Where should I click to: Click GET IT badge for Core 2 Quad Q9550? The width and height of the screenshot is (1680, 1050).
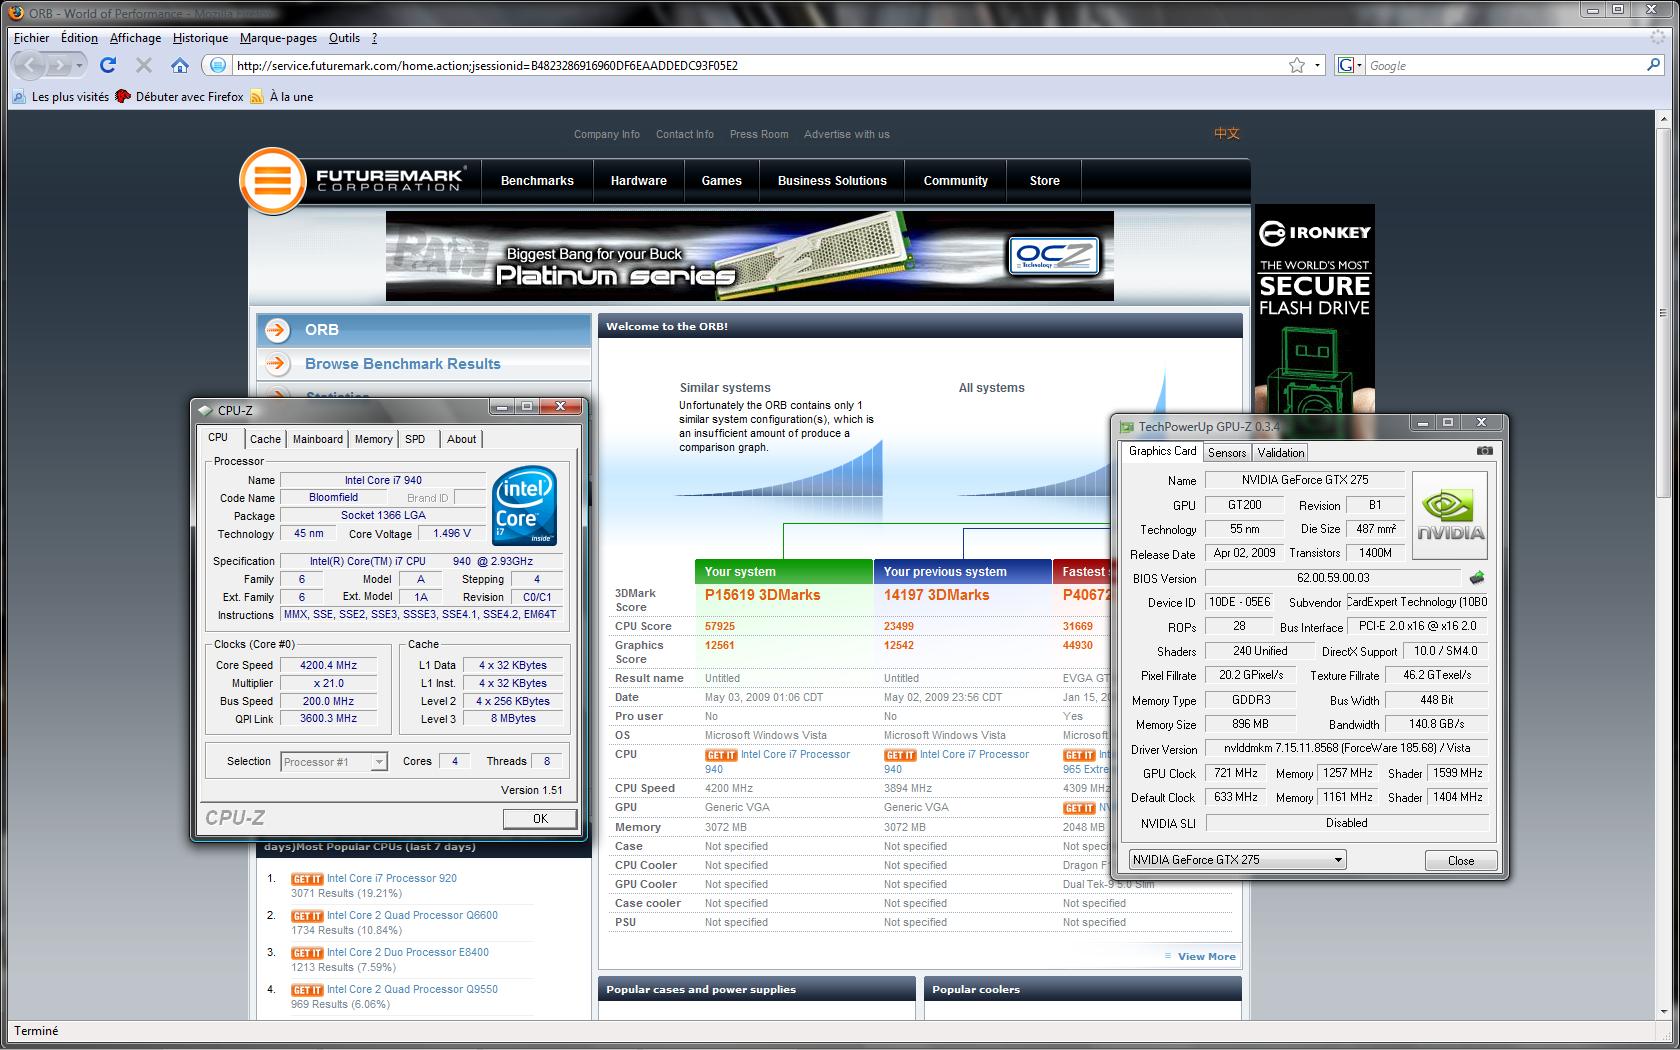[307, 990]
